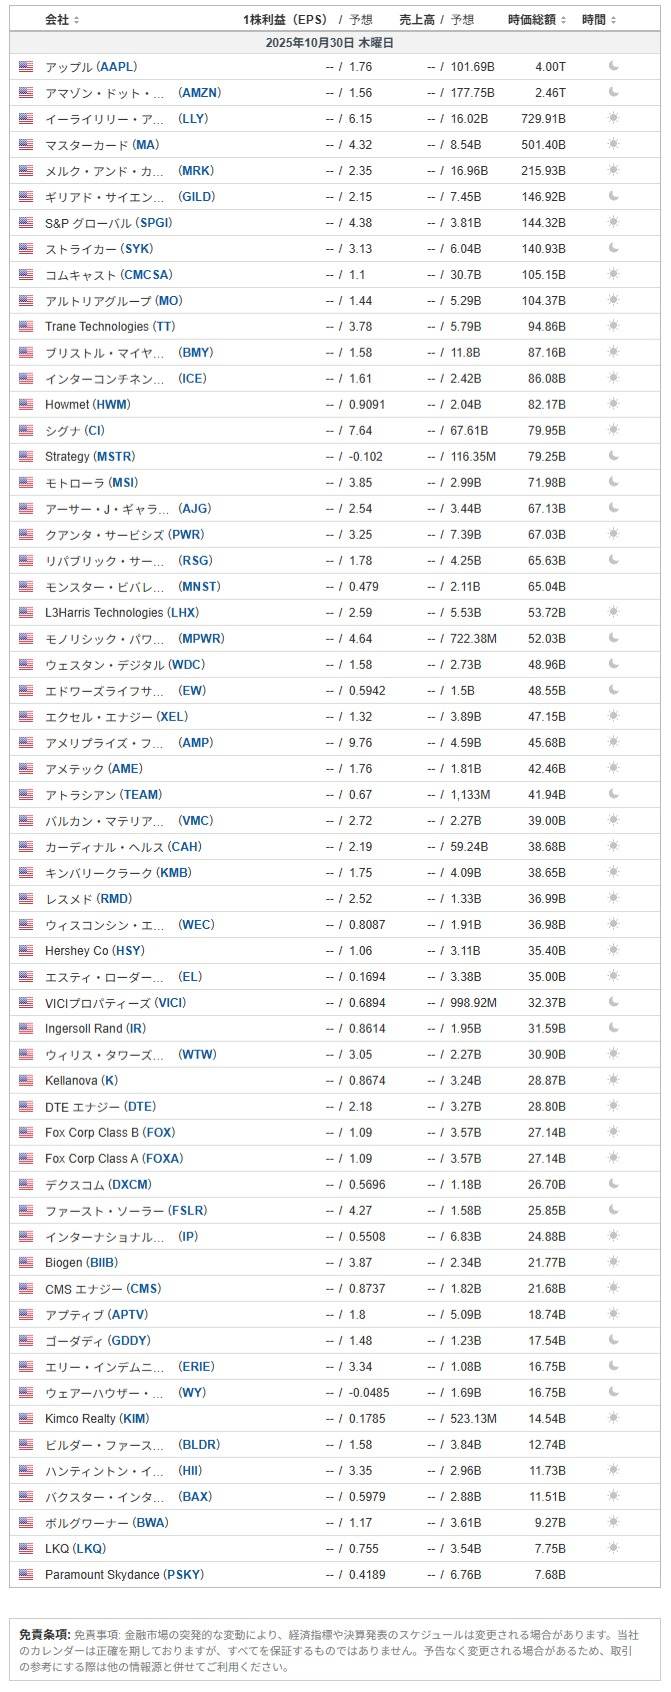Click the time icon in the Kellanova row
Screen dimensions: 671x1692
coord(613,1081)
